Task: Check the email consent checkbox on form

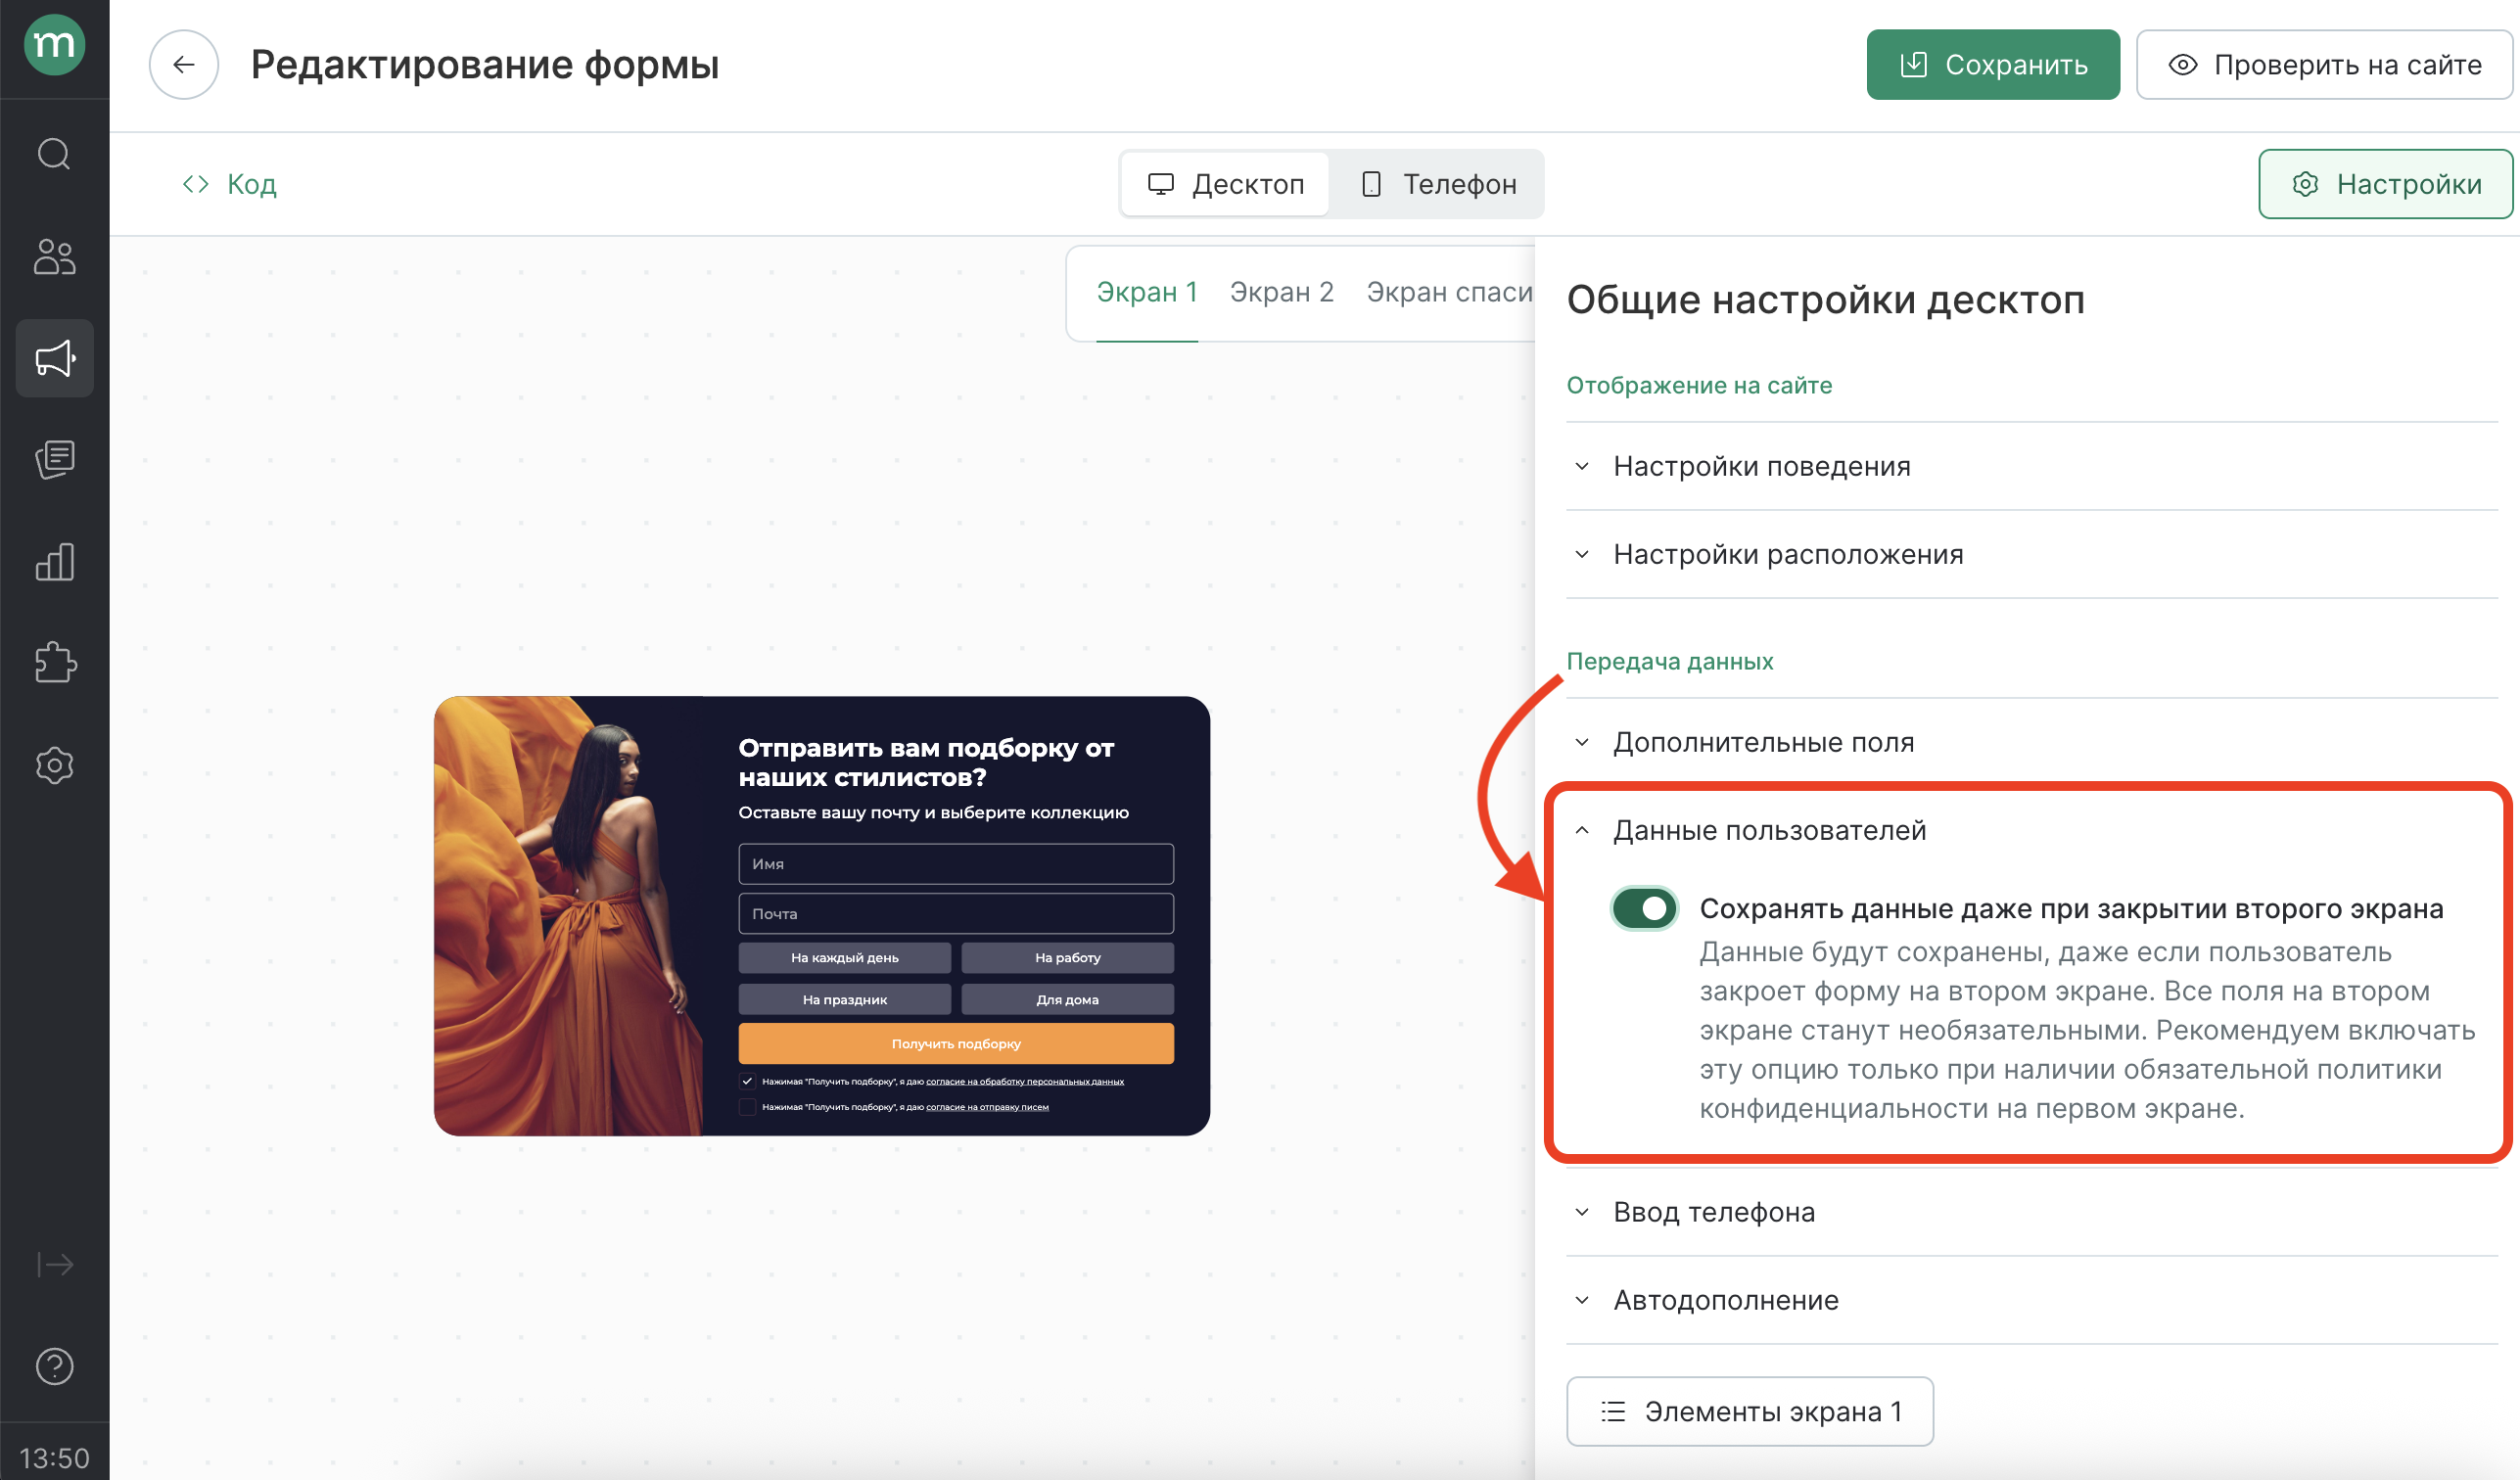Action: (x=748, y=1106)
